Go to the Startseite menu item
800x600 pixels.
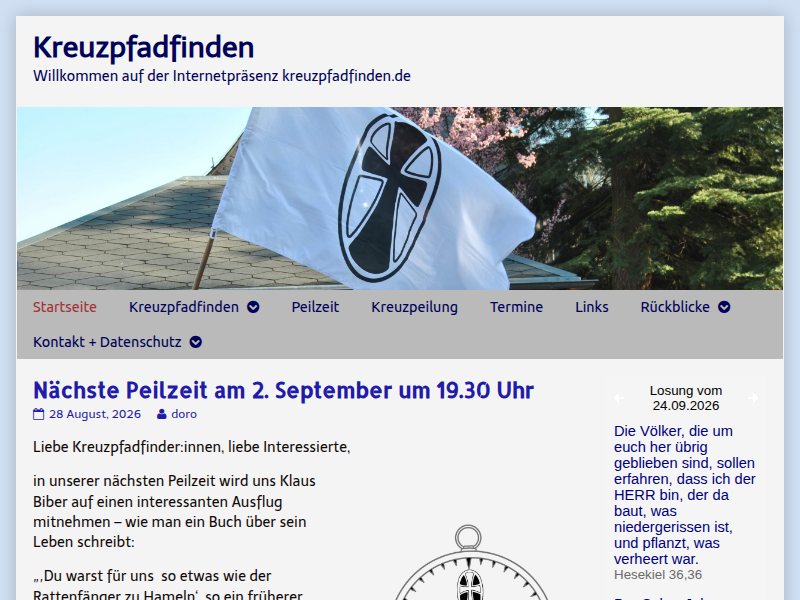click(x=65, y=307)
